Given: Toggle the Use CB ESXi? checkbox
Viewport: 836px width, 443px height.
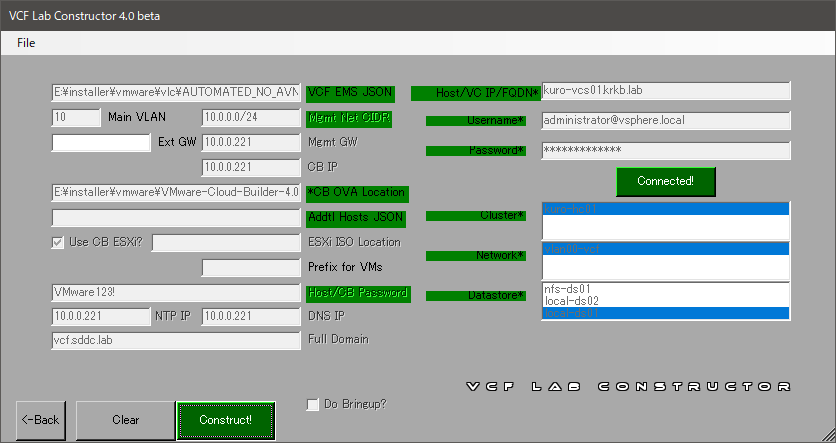Looking at the screenshot, I should [x=58, y=242].
